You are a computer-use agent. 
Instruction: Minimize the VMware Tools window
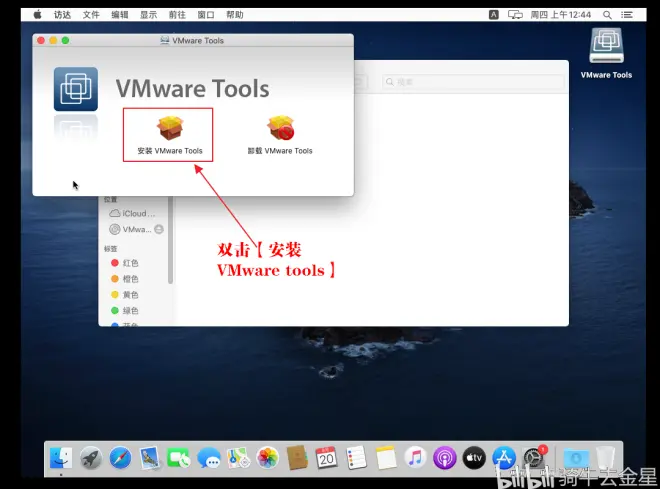[53, 40]
